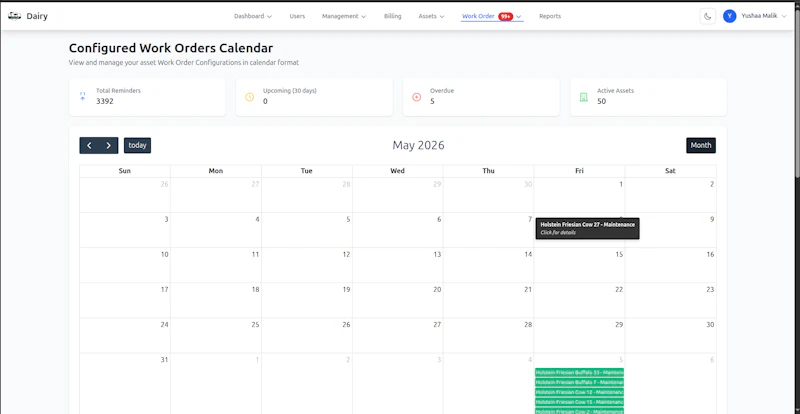800x414 pixels.
Task: Open the Reports page
Action: point(550,16)
